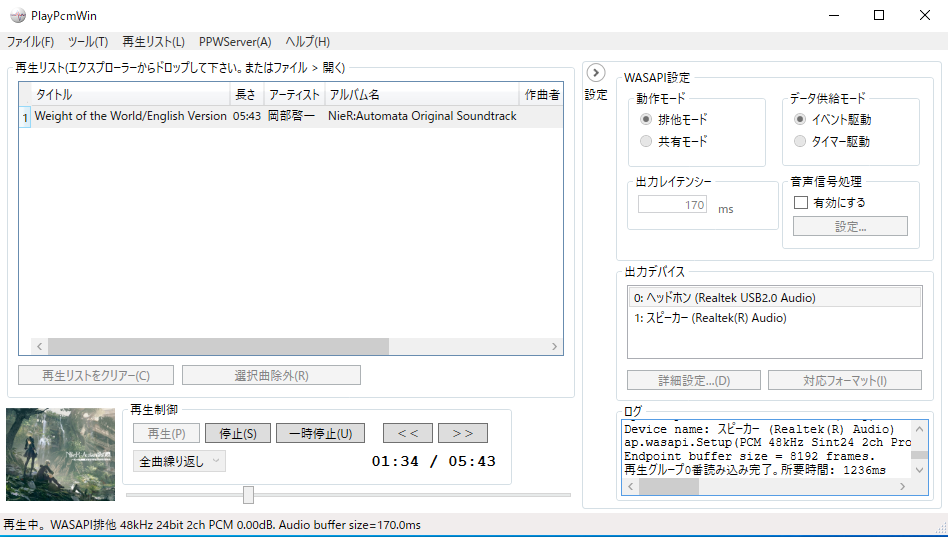Pause playback with 一時停止(U) button
This screenshot has height=537, width=948.
pos(320,433)
